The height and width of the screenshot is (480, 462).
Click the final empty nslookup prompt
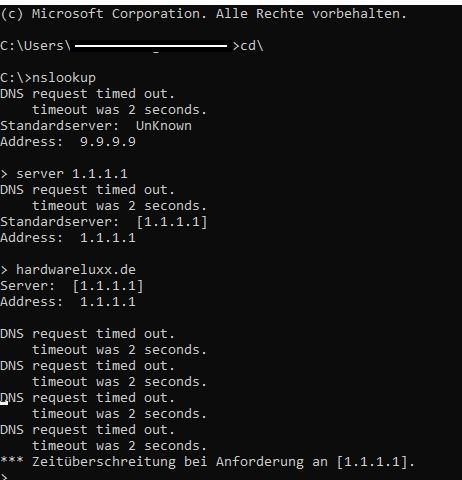(4, 476)
